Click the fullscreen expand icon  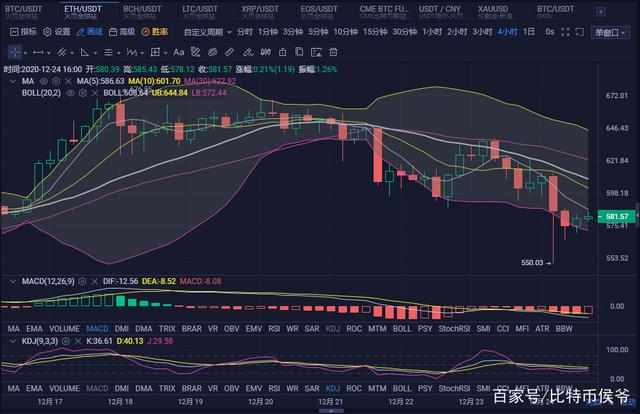point(565,32)
